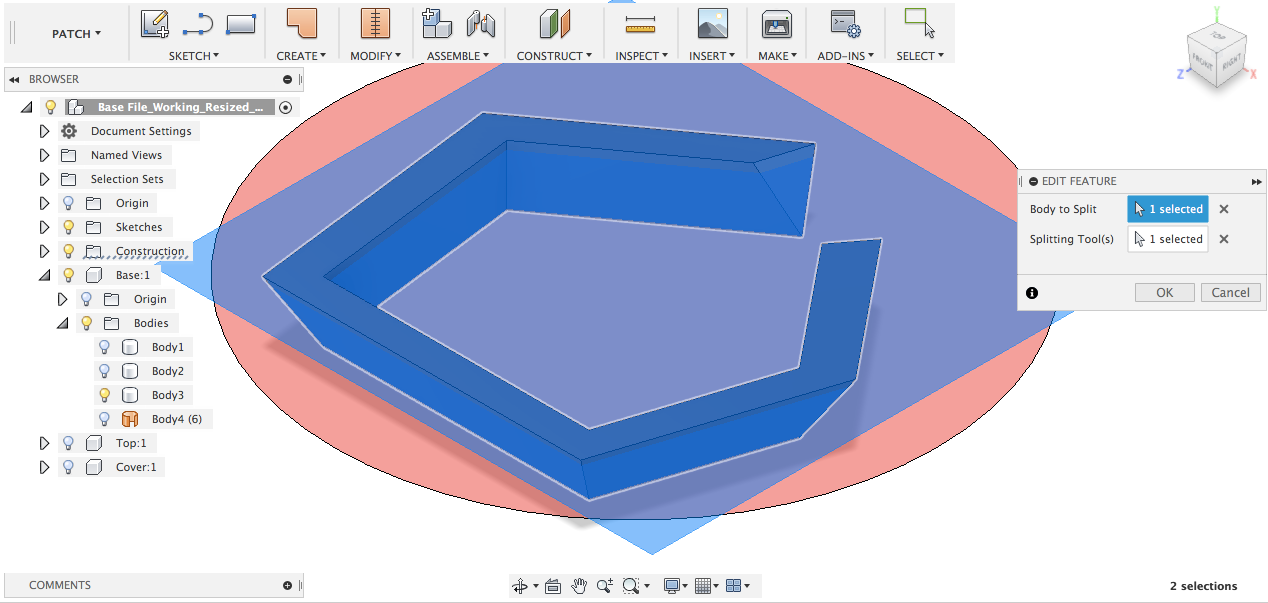
Task: Choose the rectangle sketch tool icon
Action: click(241, 23)
